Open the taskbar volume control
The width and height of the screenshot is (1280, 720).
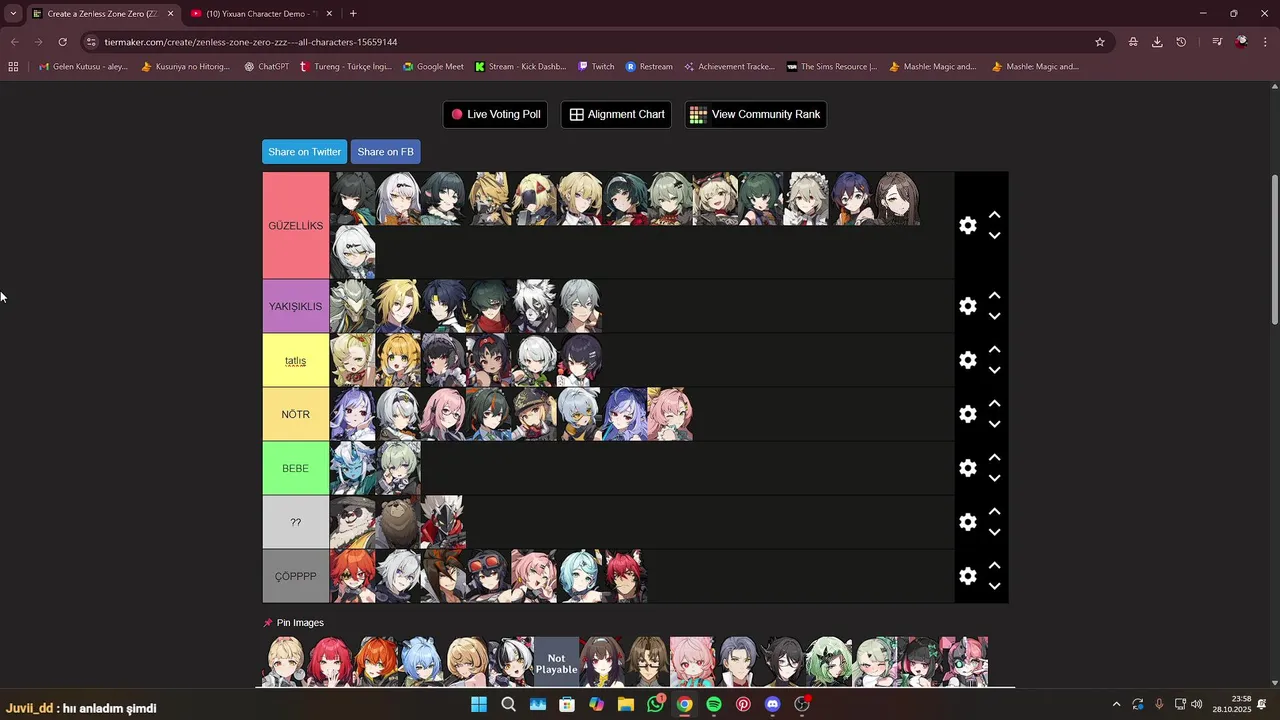(x=1196, y=704)
